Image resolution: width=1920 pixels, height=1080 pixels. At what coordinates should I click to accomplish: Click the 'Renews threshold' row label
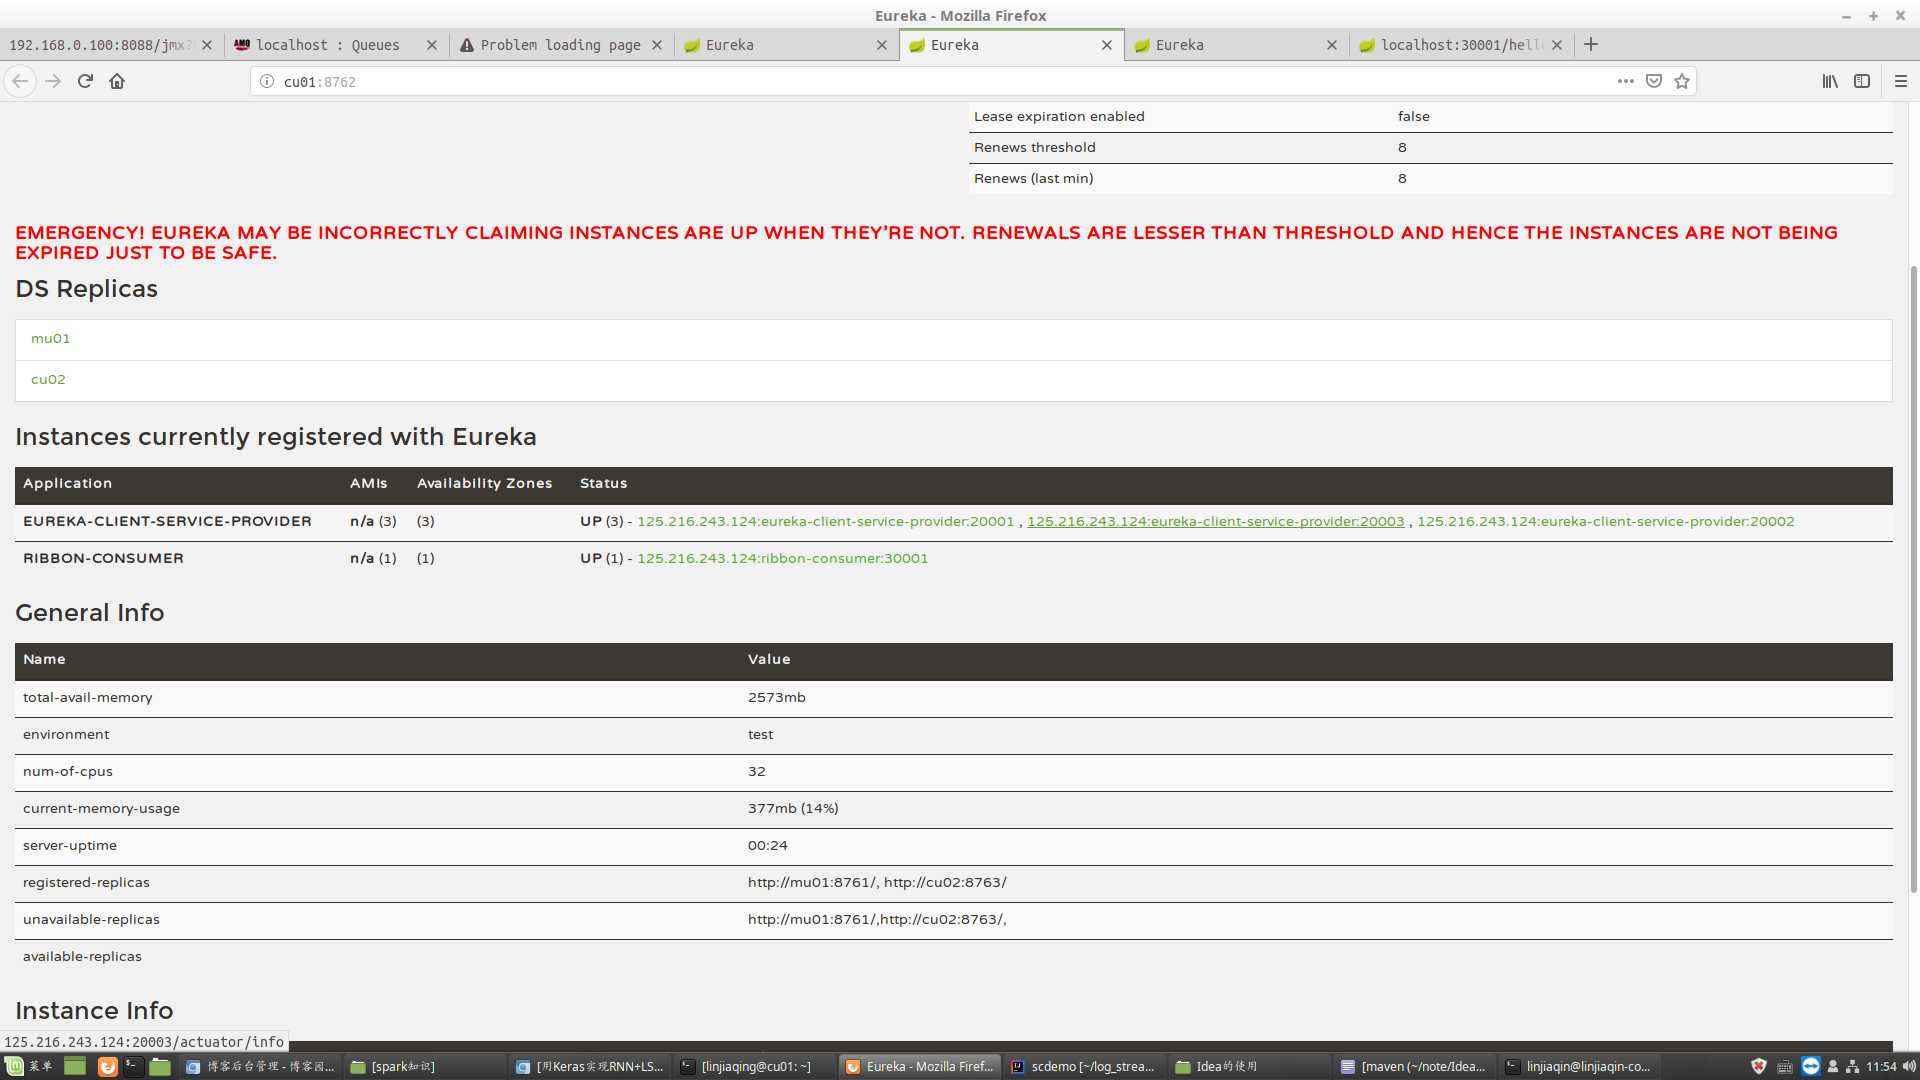click(x=1035, y=148)
